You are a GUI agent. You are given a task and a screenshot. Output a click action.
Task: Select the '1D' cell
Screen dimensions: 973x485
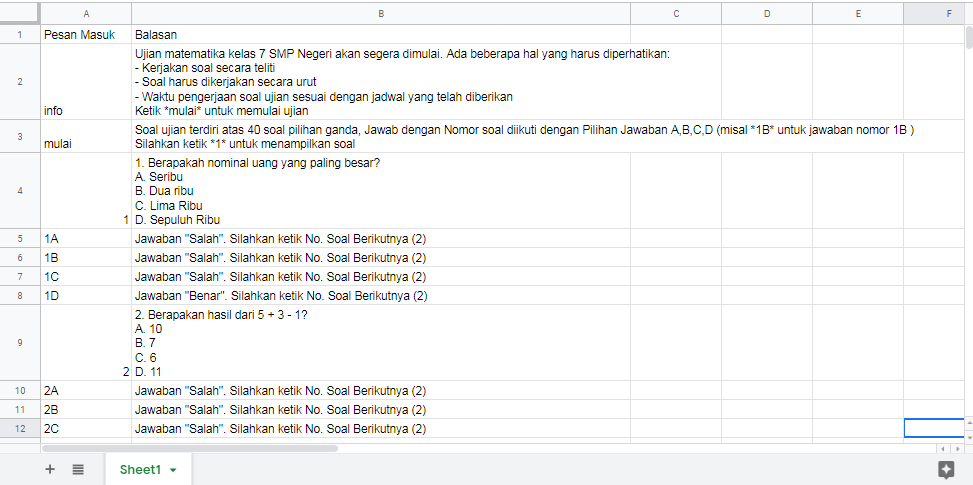[x=86, y=295]
